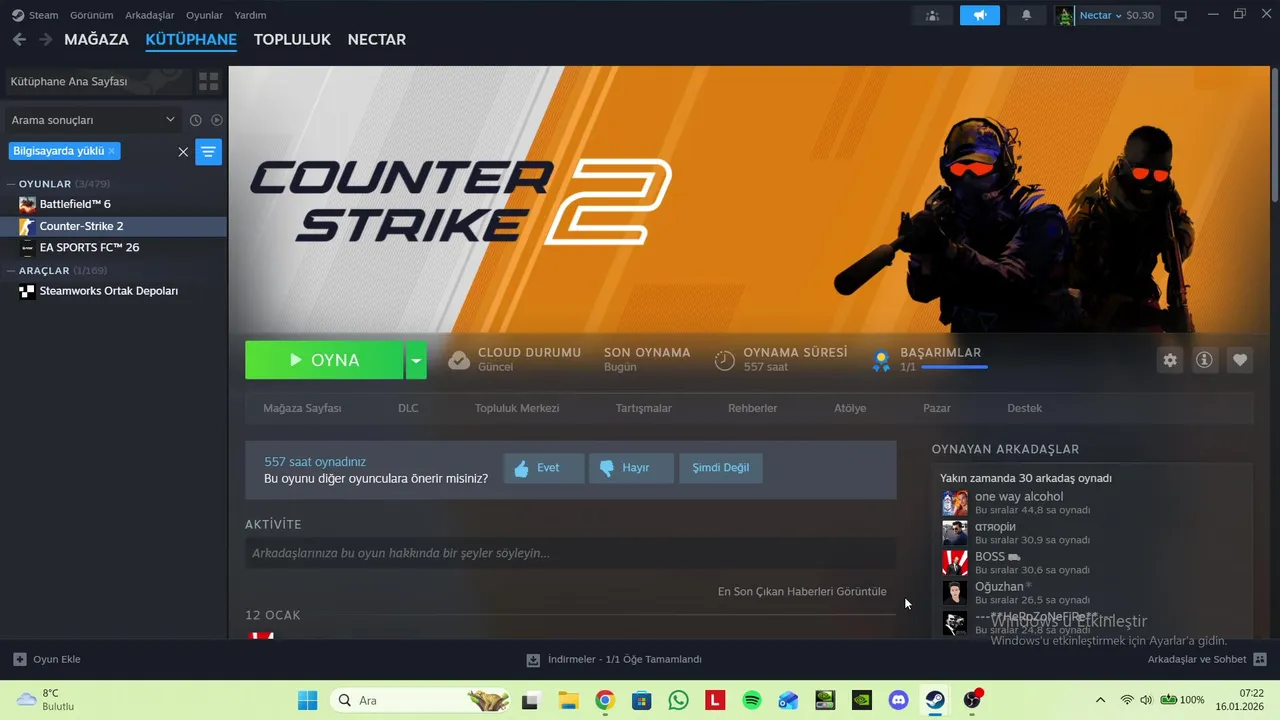
Task: Click the activity status input field
Action: pos(571,553)
